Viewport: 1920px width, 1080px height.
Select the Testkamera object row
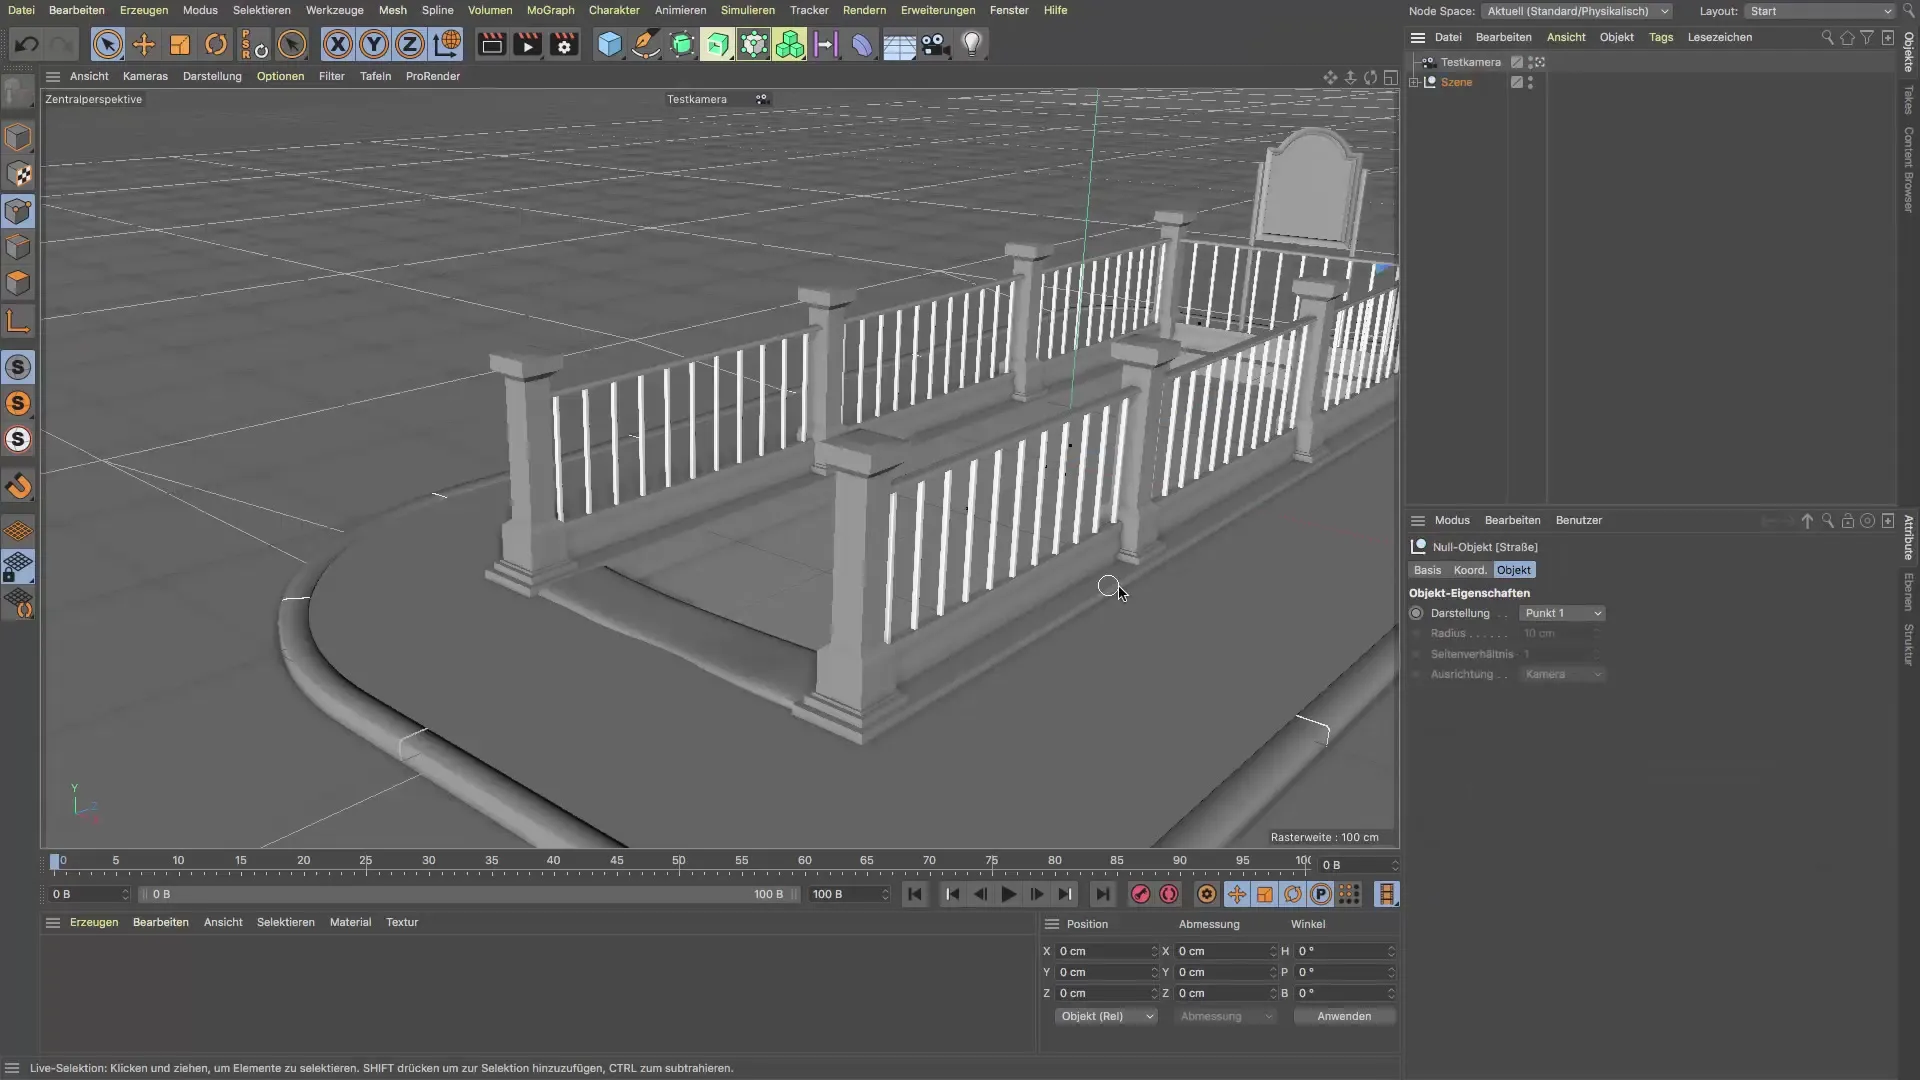[1470, 62]
